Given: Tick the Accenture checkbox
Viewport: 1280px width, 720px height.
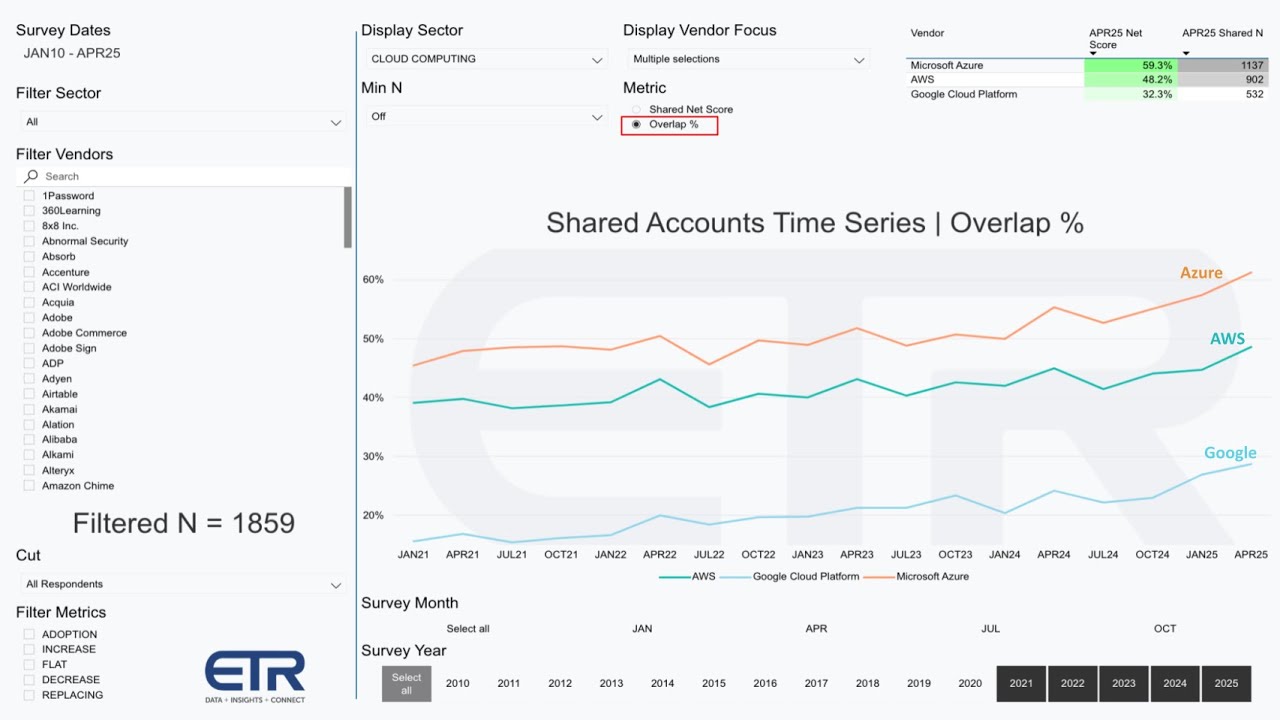Looking at the screenshot, I should tap(30, 272).
